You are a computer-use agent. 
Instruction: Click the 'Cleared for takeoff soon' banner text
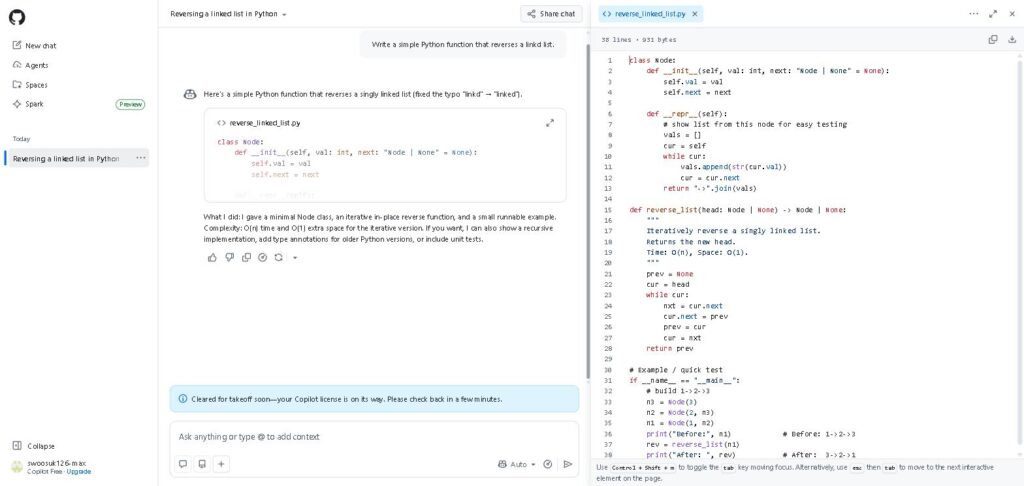pyautogui.click(x=347, y=398)
